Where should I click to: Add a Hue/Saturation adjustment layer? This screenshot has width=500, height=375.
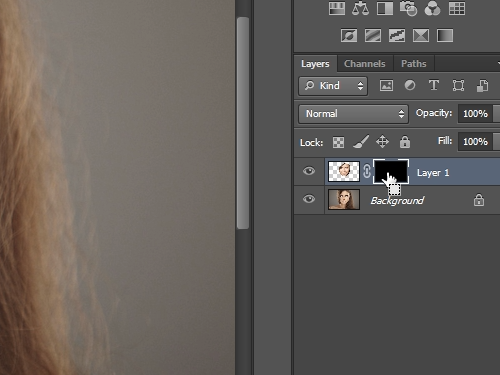tap(337, 8)
